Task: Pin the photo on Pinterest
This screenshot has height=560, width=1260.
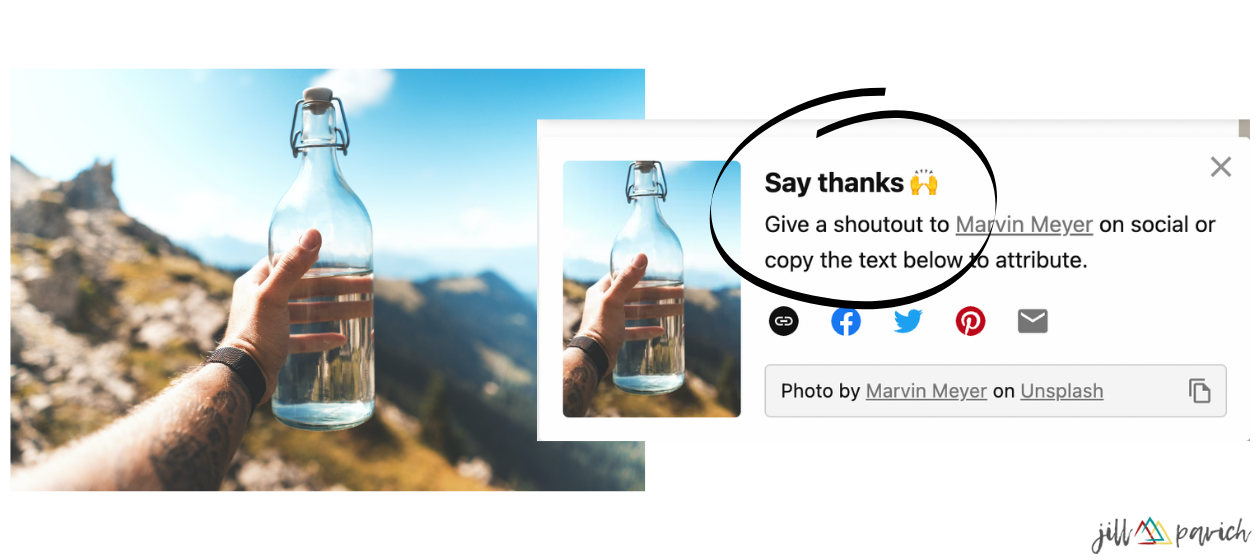Action: pos(970,321)
